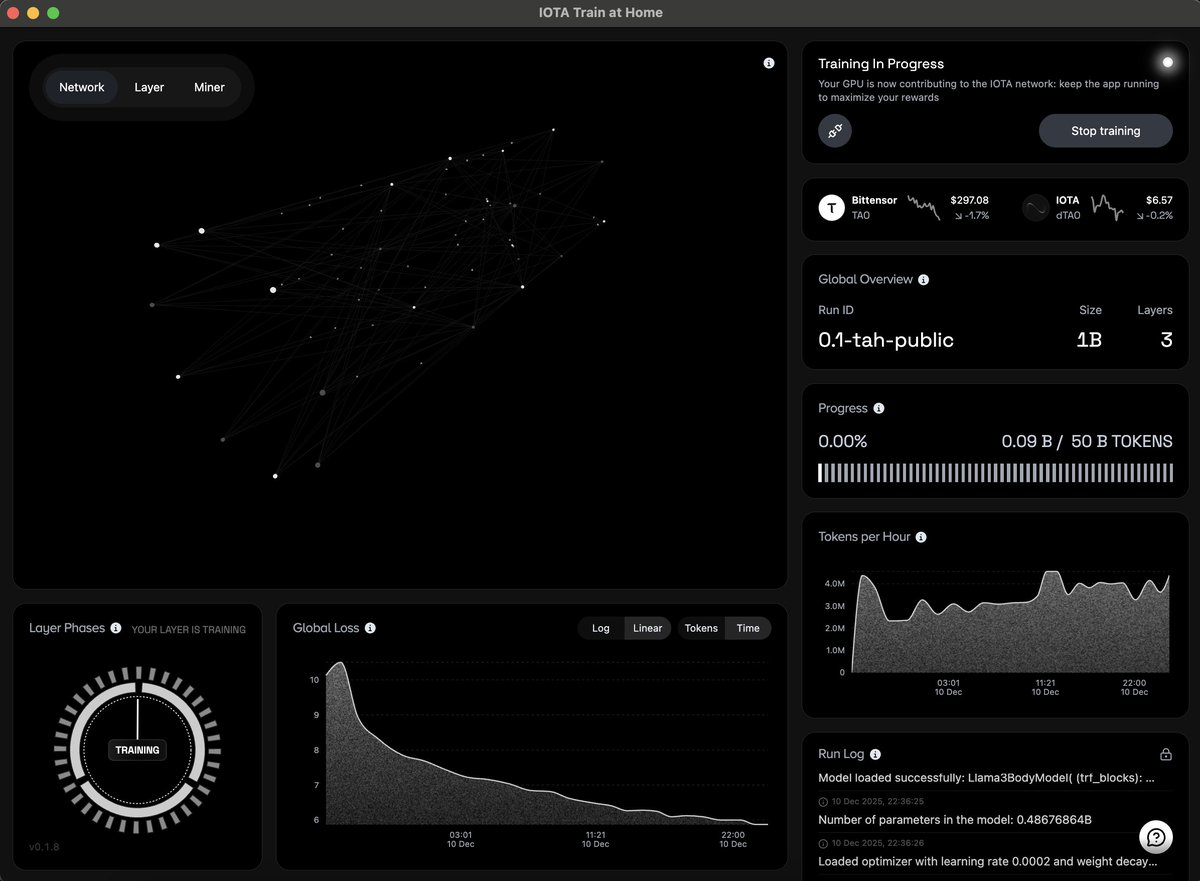Switch to the Network view tab
The width and height of the screenshot is (1200, 881).
tap(82, 87)
